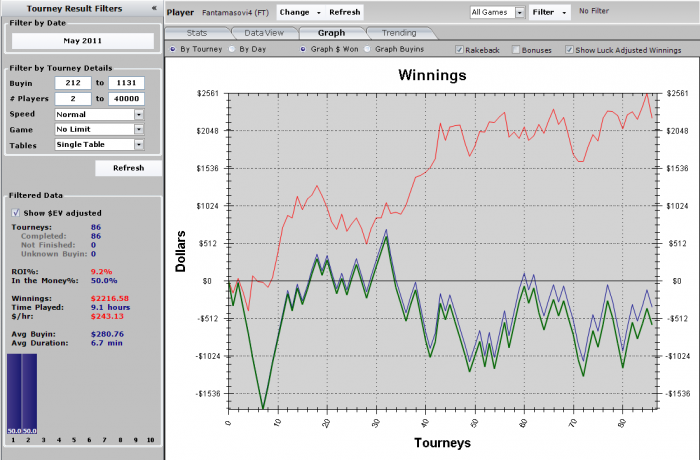Switch to the Trending tab
The width and height of the screenshot is (700, 460).
point(399,33)
